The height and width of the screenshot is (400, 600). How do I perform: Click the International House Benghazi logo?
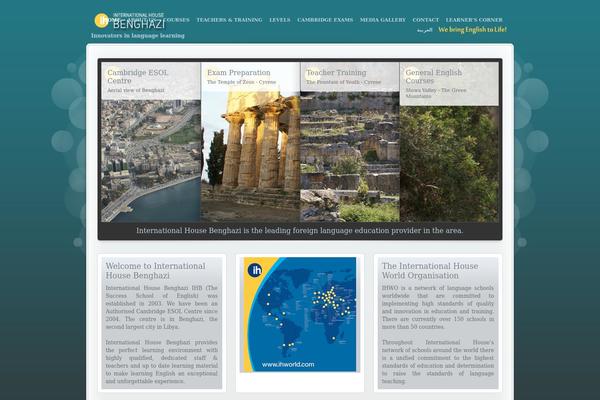pyautogui.click(x=130, y=21)
